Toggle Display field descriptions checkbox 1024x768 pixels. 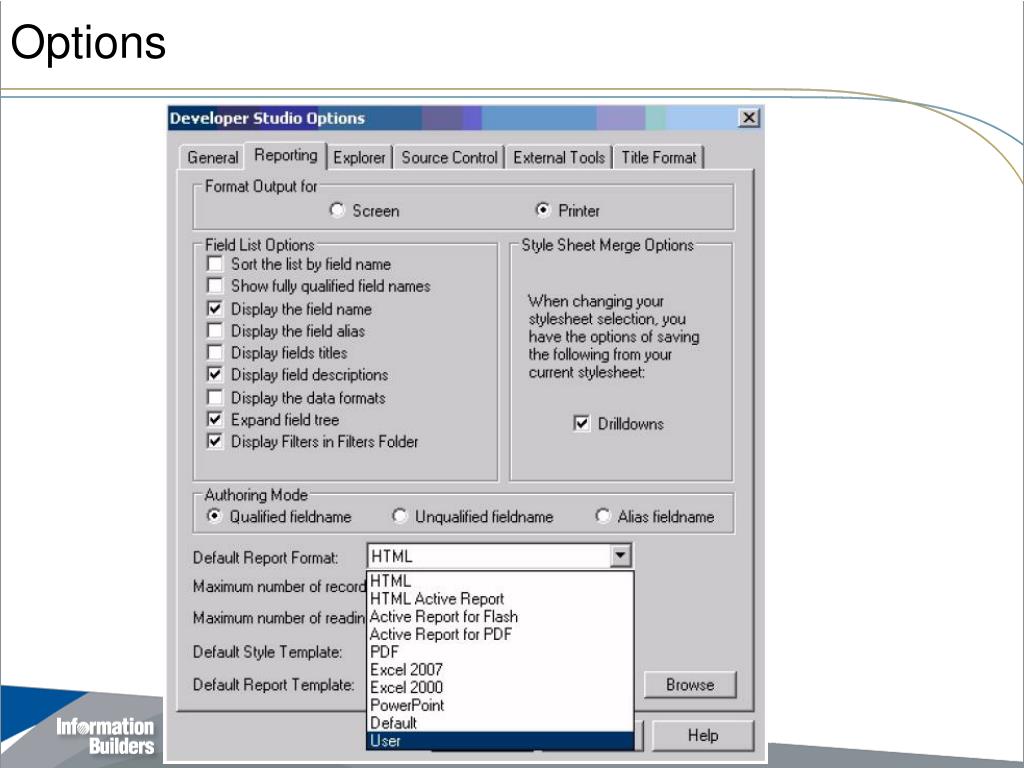click(214, 374)
